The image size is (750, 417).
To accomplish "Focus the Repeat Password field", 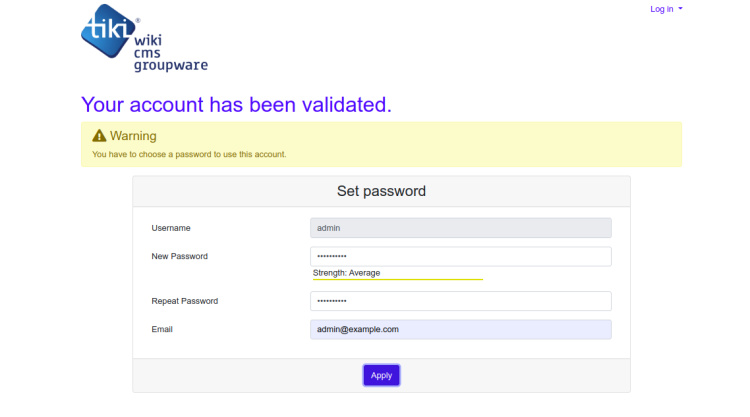I will pyautogui.click(x=461, y=301).
